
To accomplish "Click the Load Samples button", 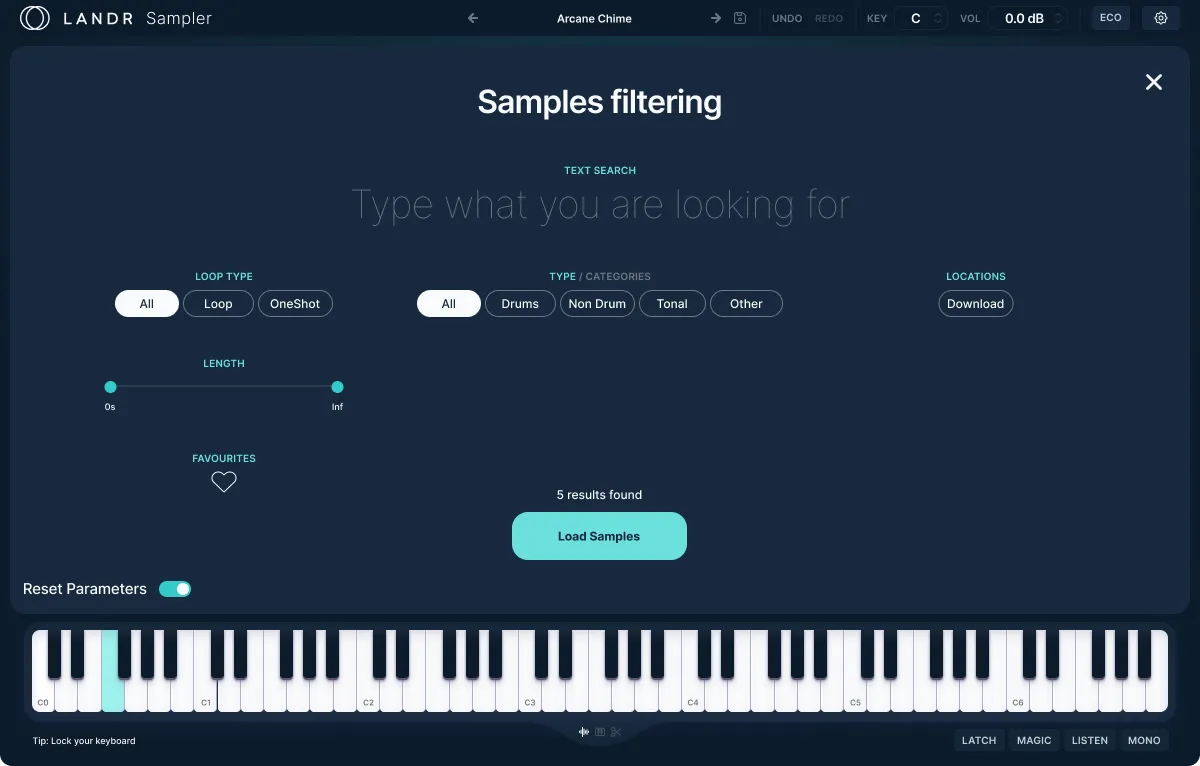I will [x=599, y=536].
